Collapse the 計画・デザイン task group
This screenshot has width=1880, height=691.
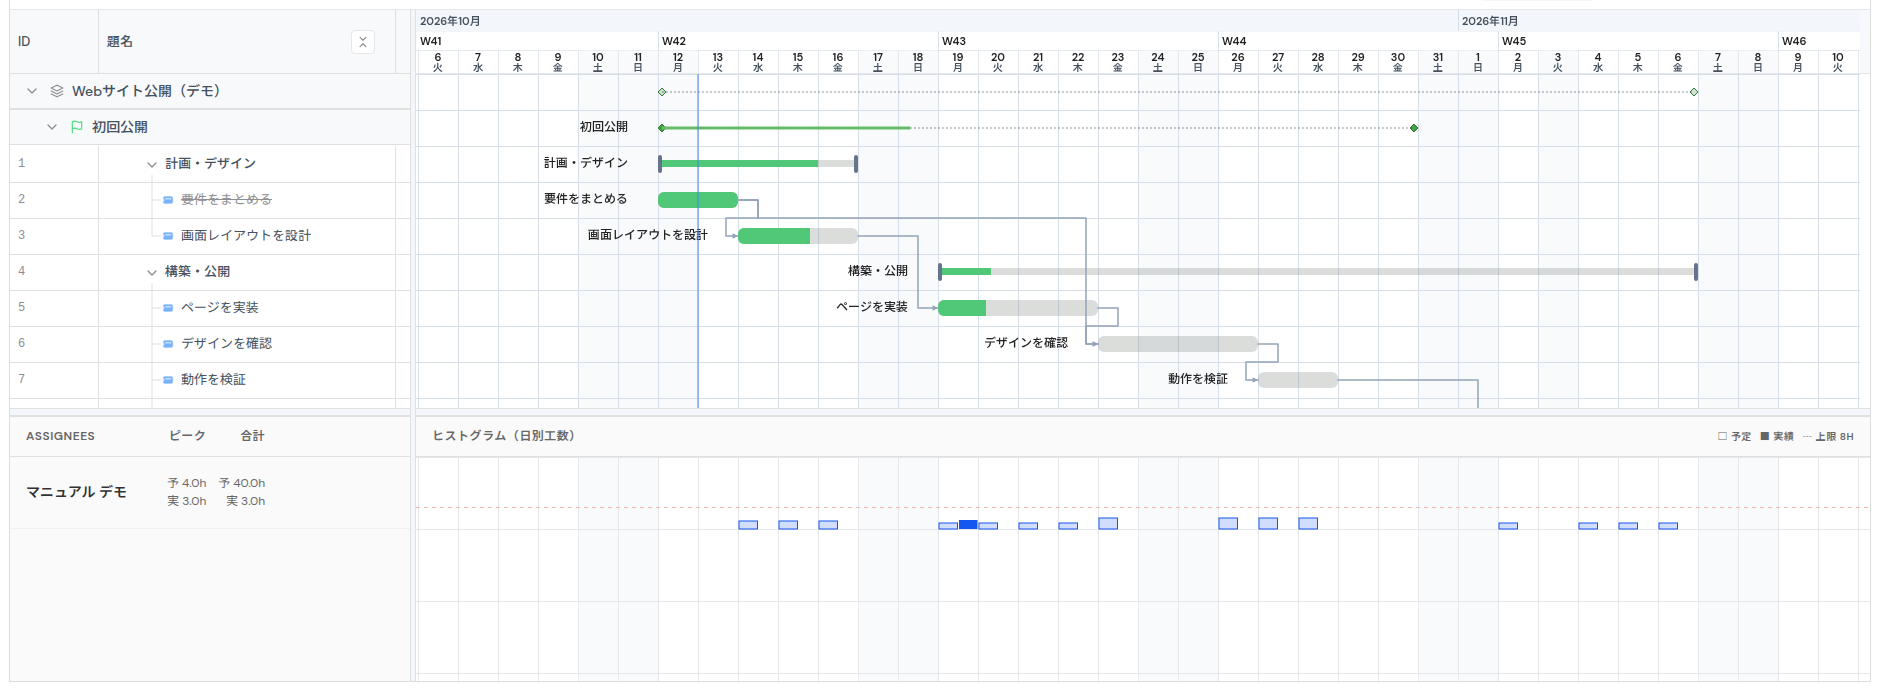(152, 164)
